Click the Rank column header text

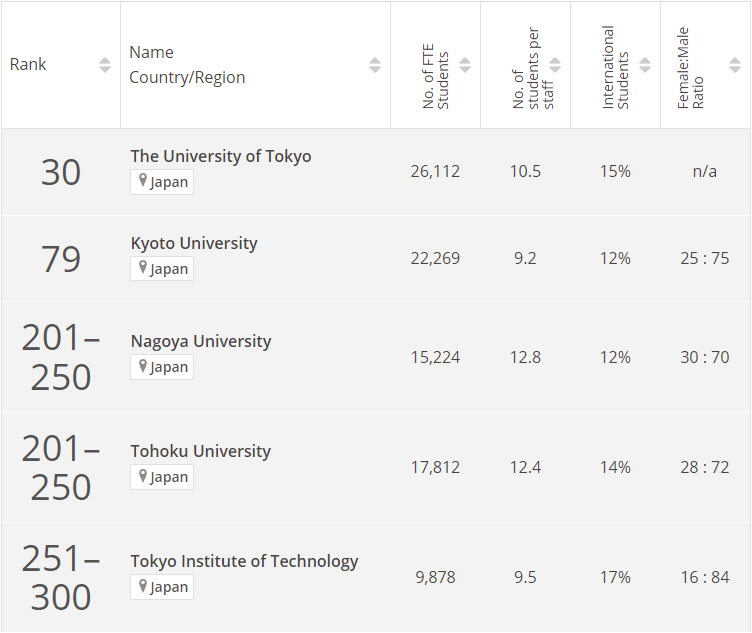[x=28, y=65]
